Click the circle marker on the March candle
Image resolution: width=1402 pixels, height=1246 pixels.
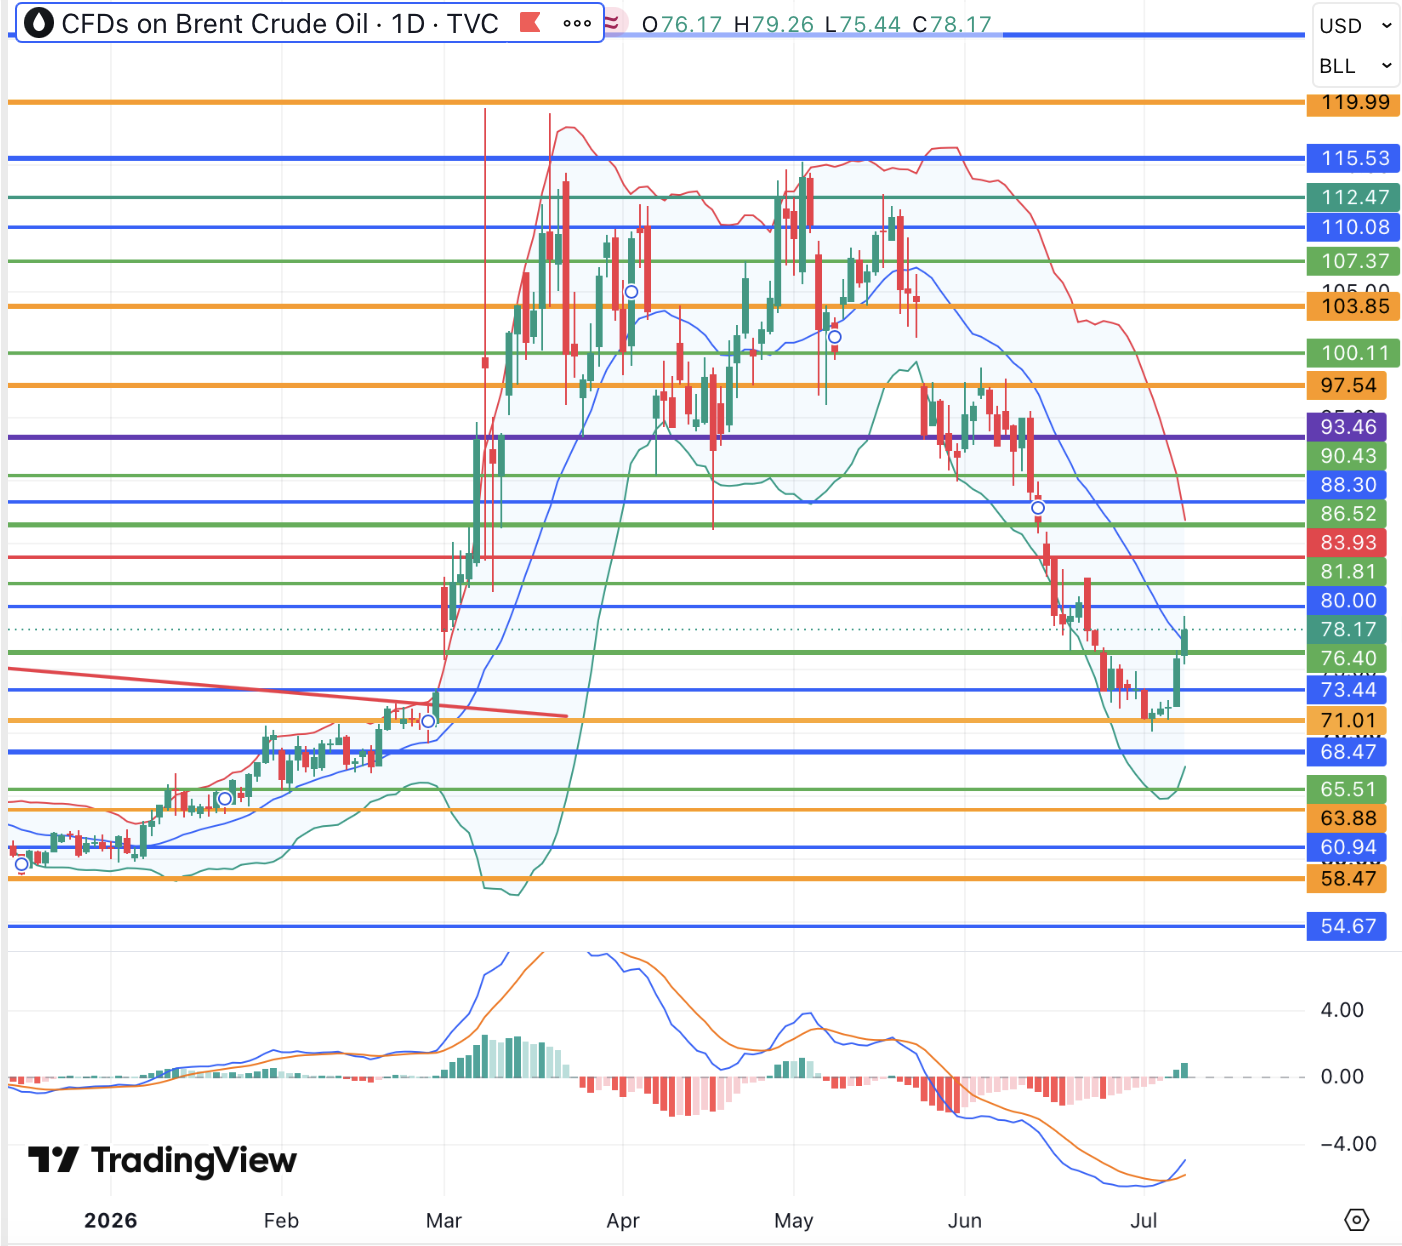[x=428, y=721]
